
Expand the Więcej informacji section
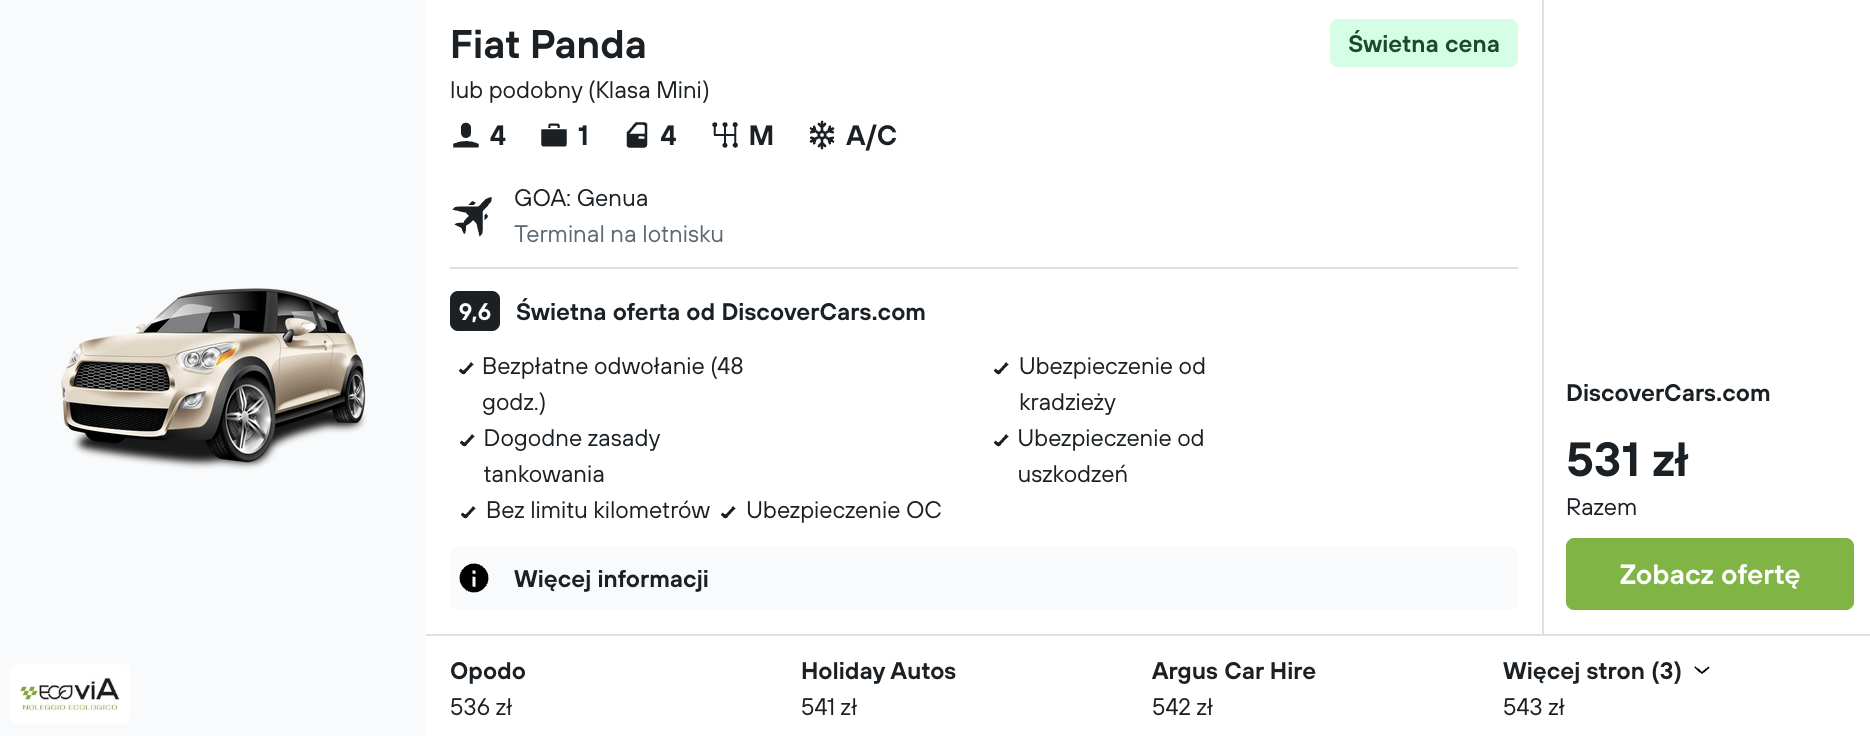(x=611, y=578)
